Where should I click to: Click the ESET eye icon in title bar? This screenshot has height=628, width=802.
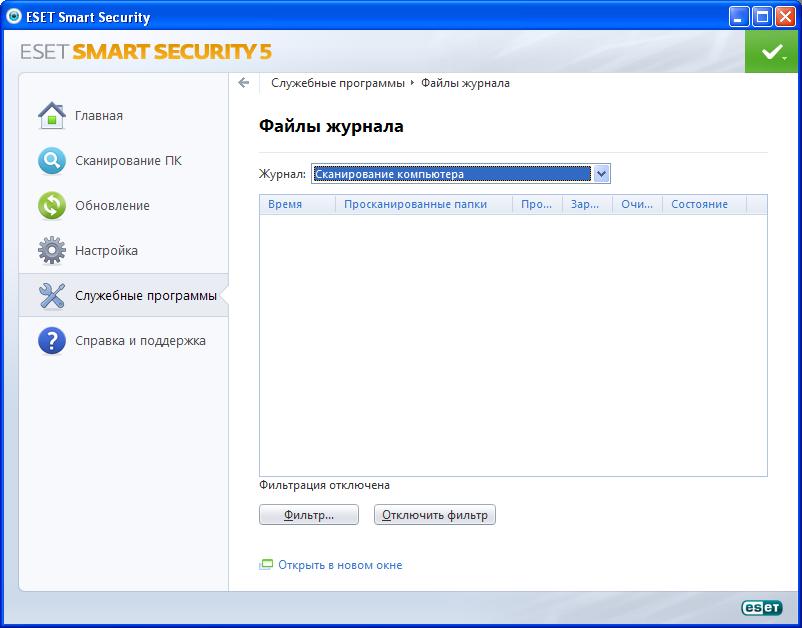14,17
